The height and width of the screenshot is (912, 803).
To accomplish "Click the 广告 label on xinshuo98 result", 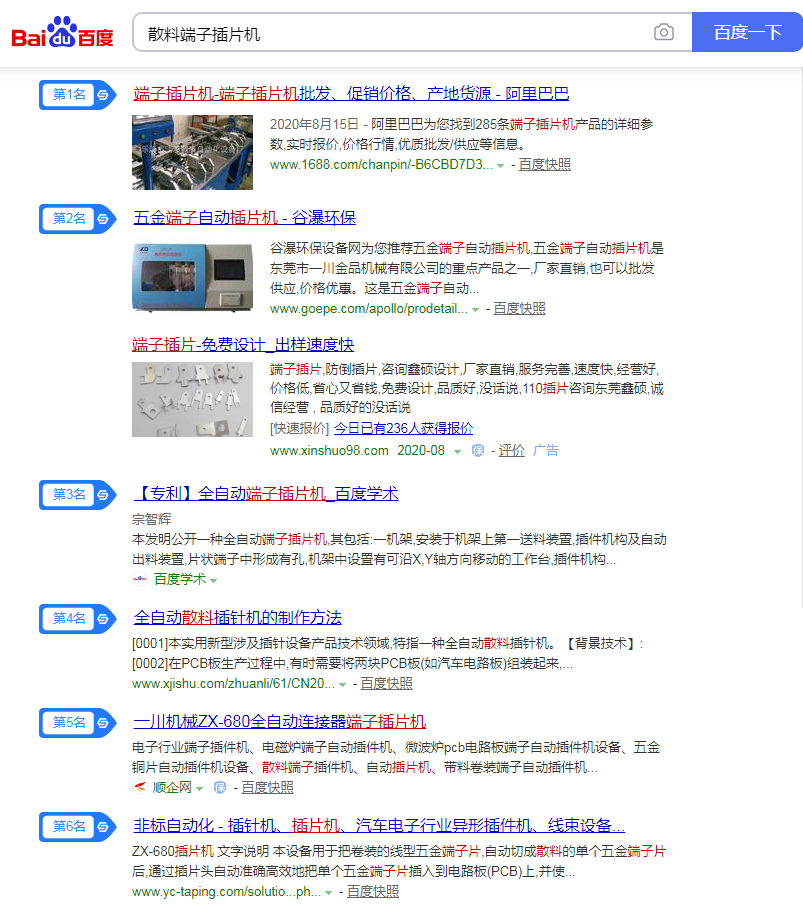I will [x=545, y=450].
